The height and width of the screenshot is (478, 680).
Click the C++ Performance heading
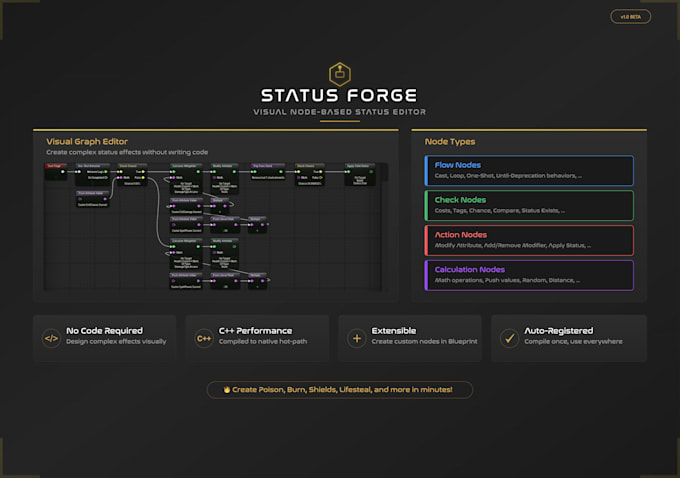pos(255,331)
